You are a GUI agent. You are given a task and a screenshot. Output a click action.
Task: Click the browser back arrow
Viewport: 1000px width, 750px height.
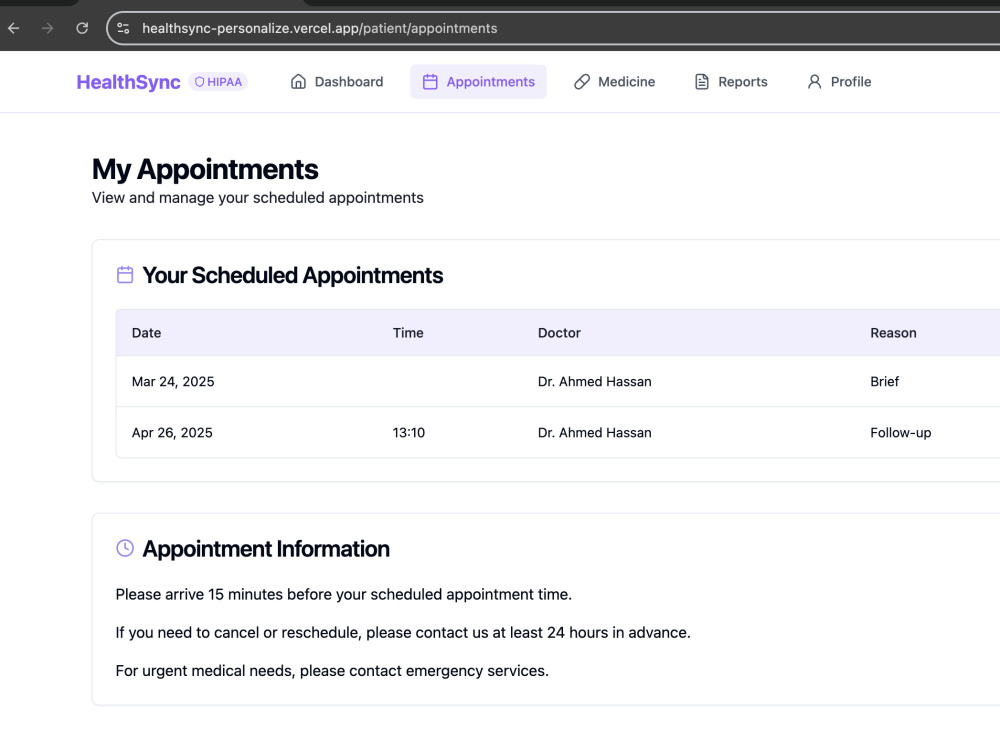13,28
